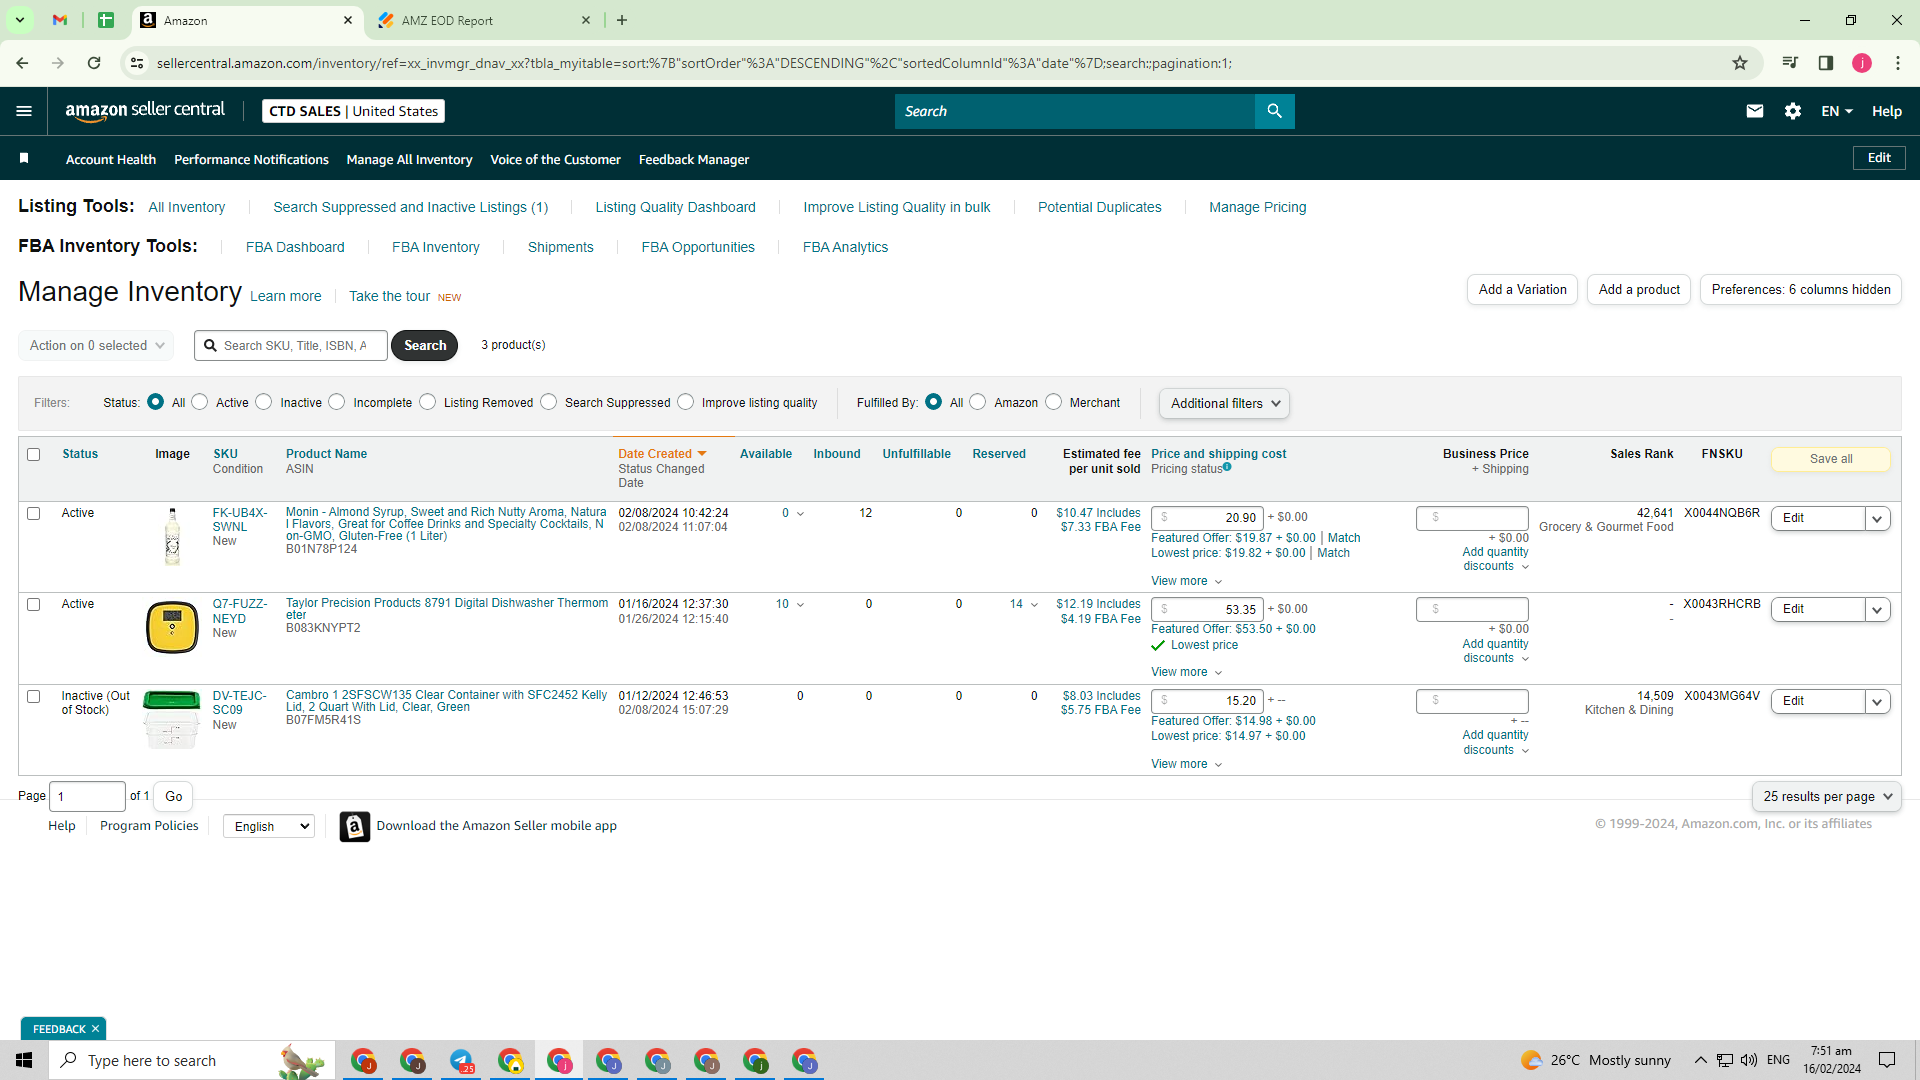
Task: Open the Manage Pricing link
Action: coord(1257,207)
